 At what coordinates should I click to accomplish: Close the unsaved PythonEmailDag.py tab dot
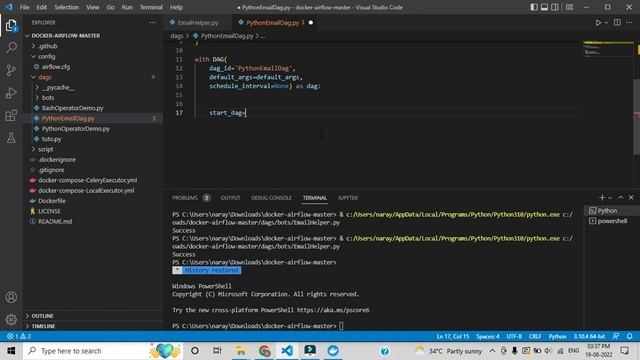coord(311,23)
